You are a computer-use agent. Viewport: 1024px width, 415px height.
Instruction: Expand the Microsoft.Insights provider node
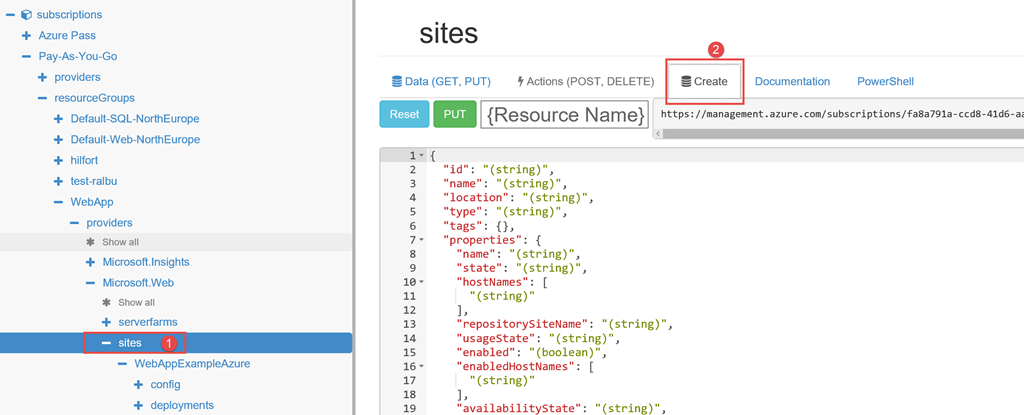[91, 262]
